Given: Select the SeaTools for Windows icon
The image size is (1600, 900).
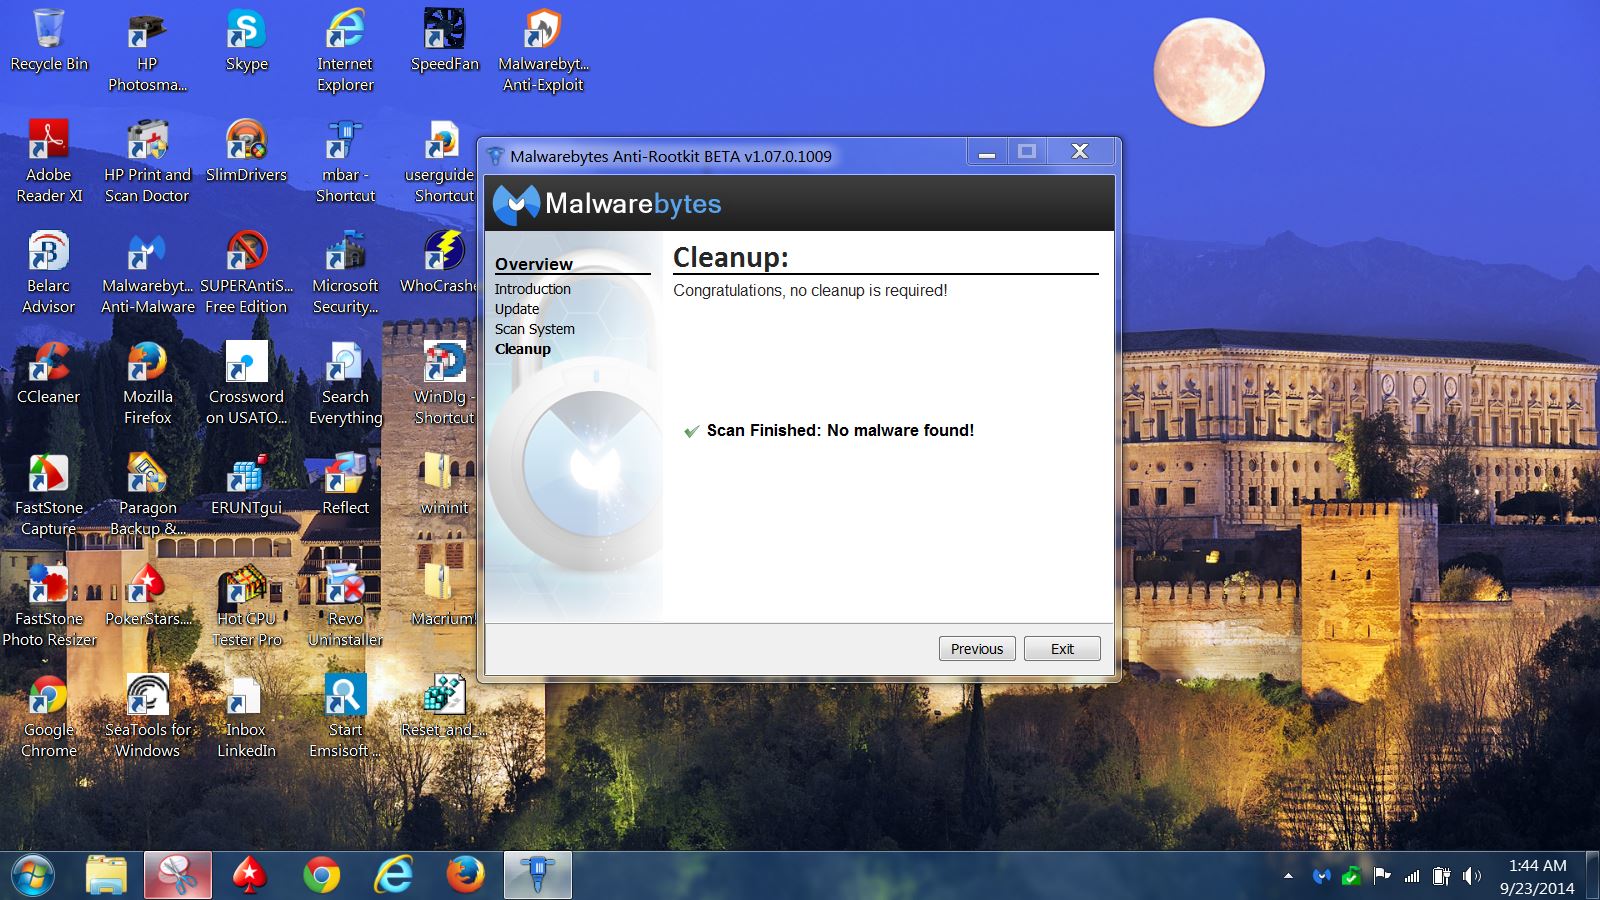Looking at the screenshot, I should tap(147, 718).
